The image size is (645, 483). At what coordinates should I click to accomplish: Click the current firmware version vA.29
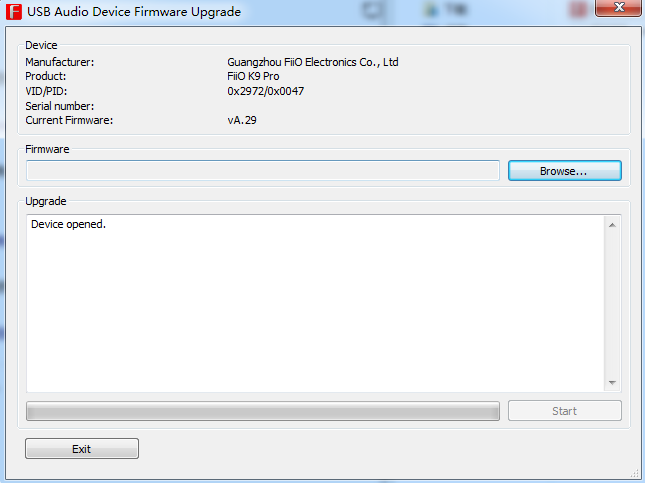(x=242, y=120)
